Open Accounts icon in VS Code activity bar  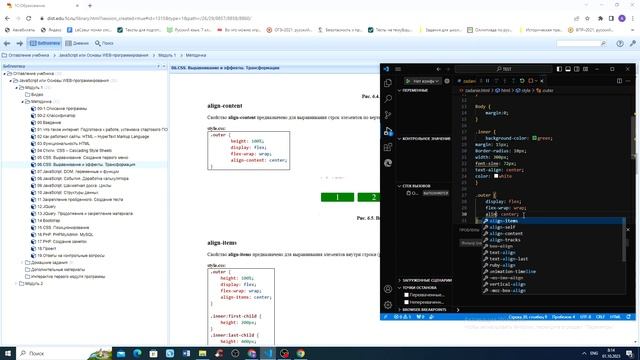click(x=388, y=289)
